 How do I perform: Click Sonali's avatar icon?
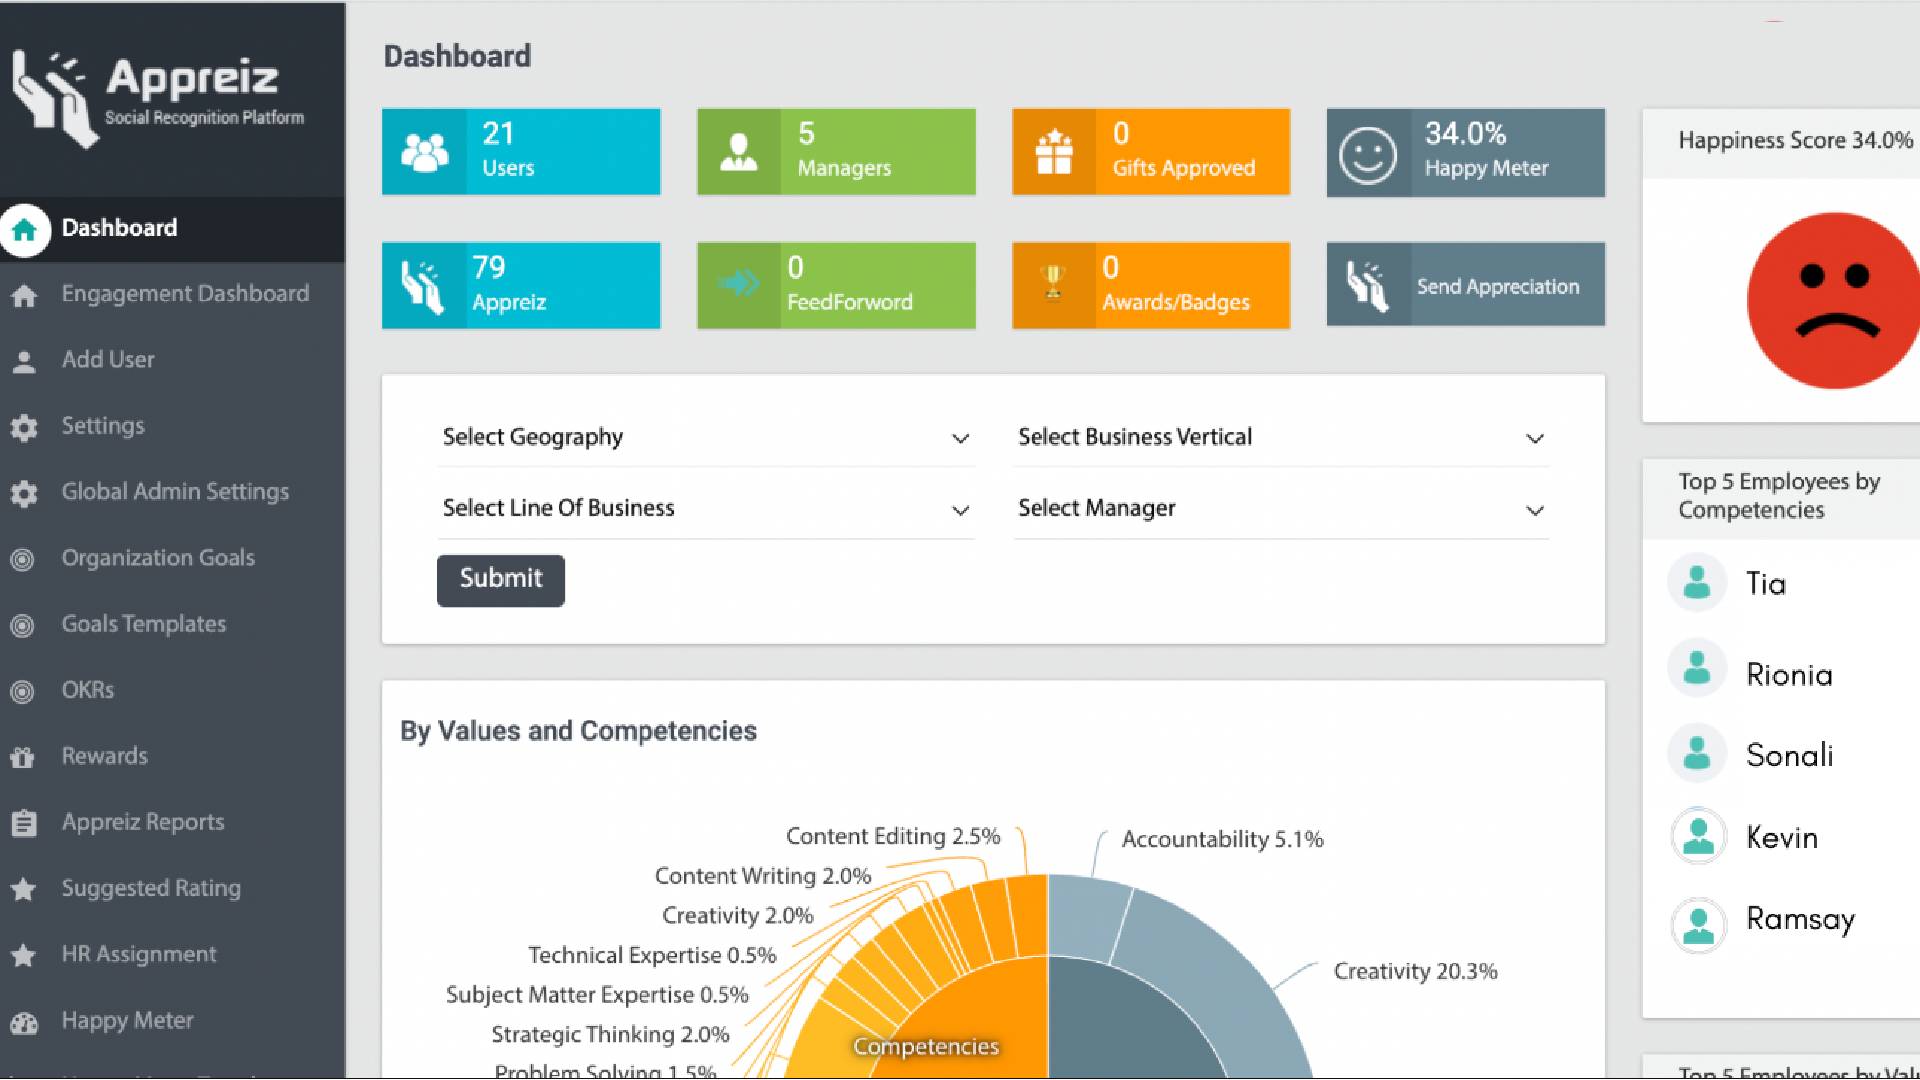1698,753
